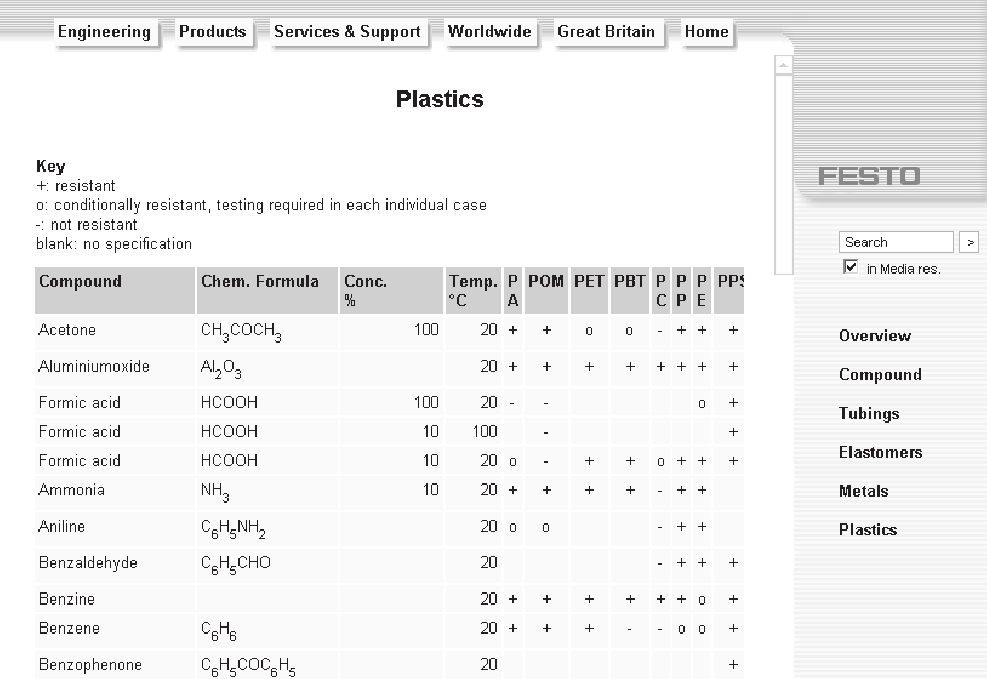Click the scrollbar up arrow
The width and height of the screenshot is (987, 679).
783,65
